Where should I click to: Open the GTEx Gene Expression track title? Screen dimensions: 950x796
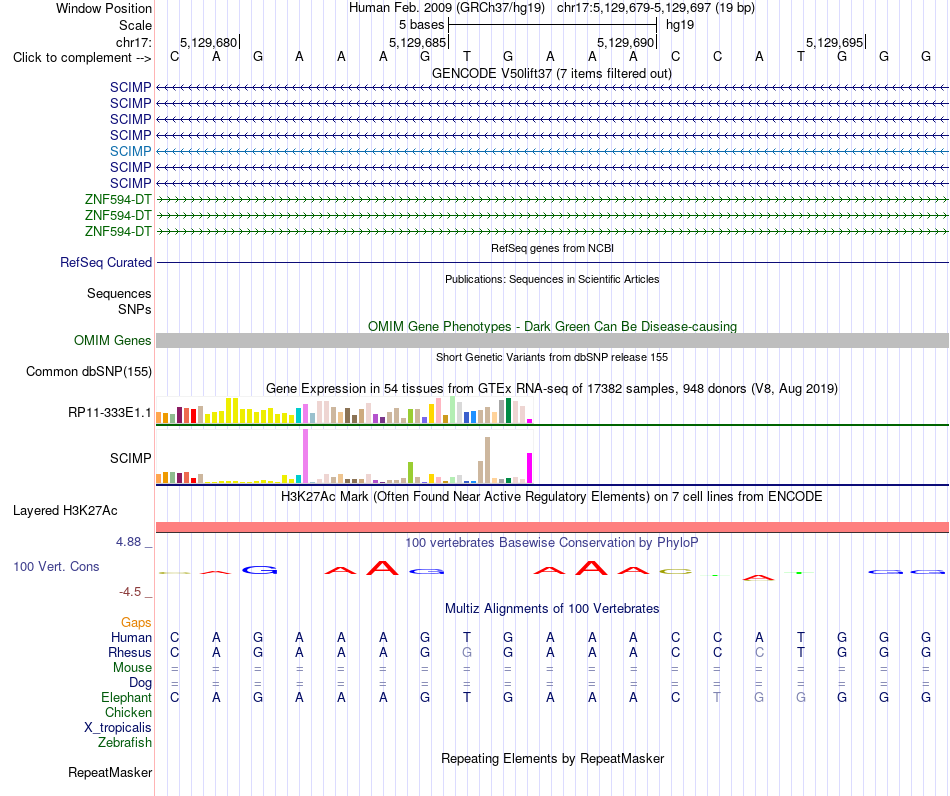click(x=552, y=389)
